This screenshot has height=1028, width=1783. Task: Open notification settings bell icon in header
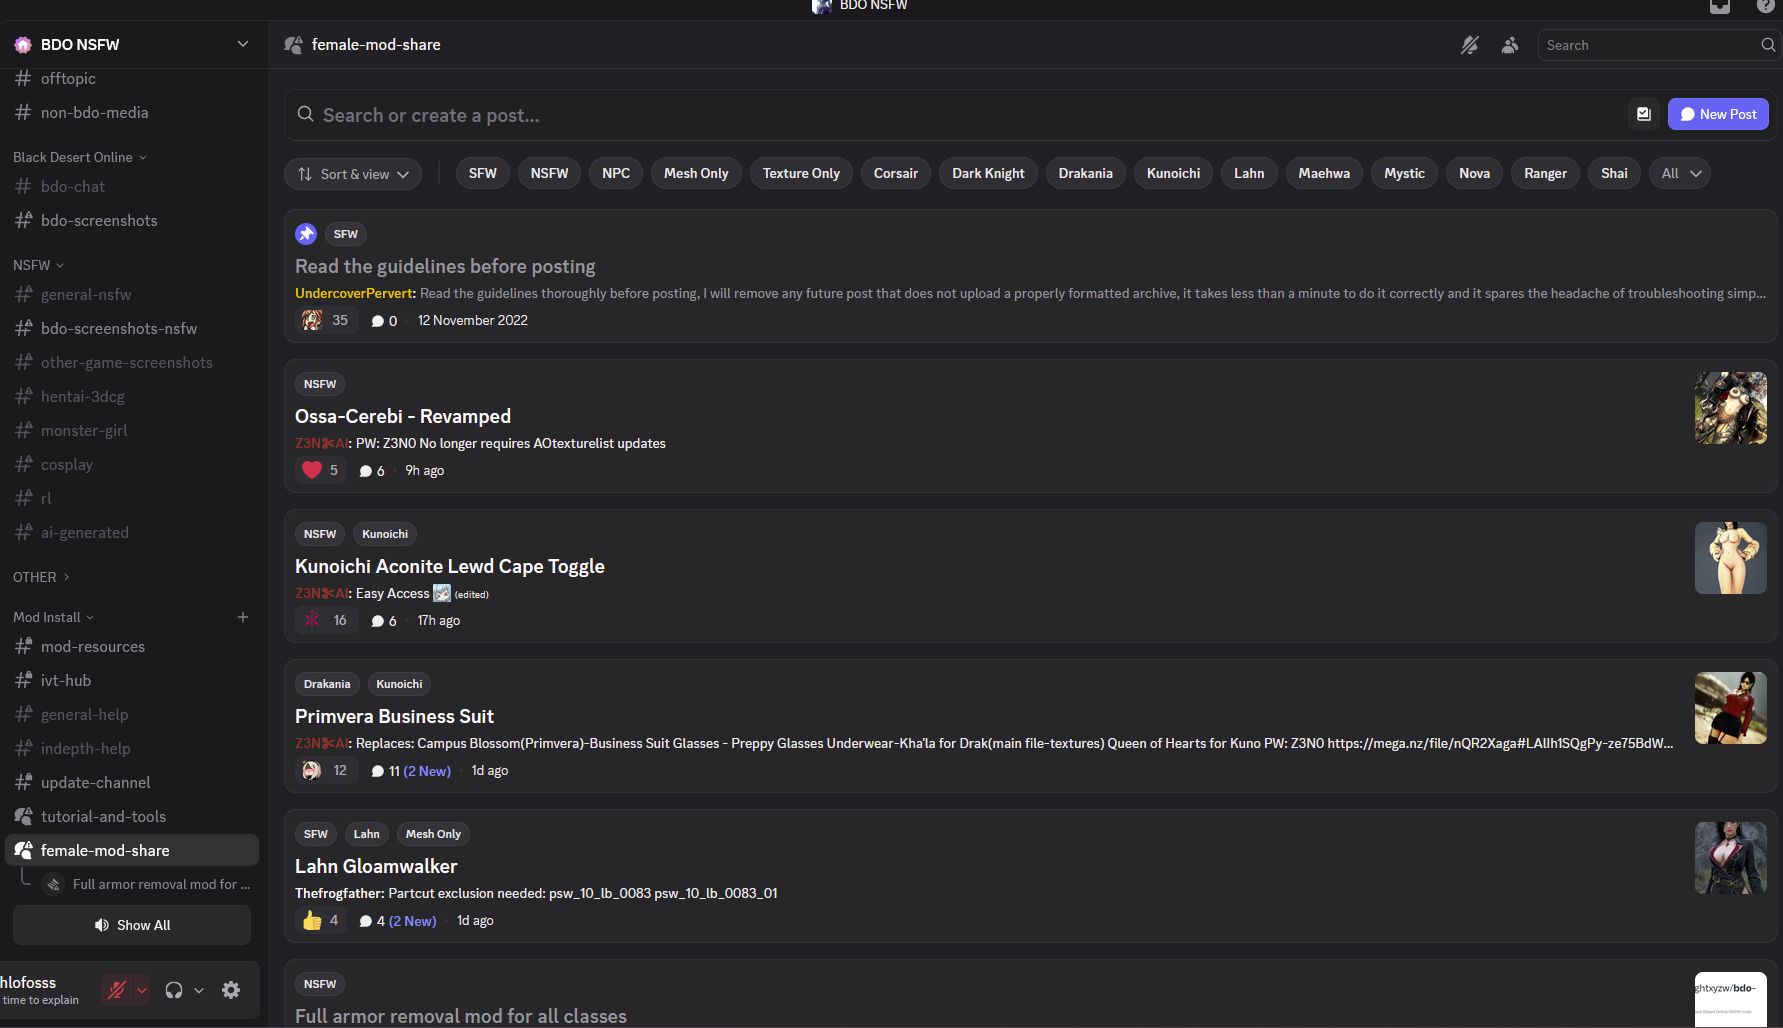pos(1469,45)
